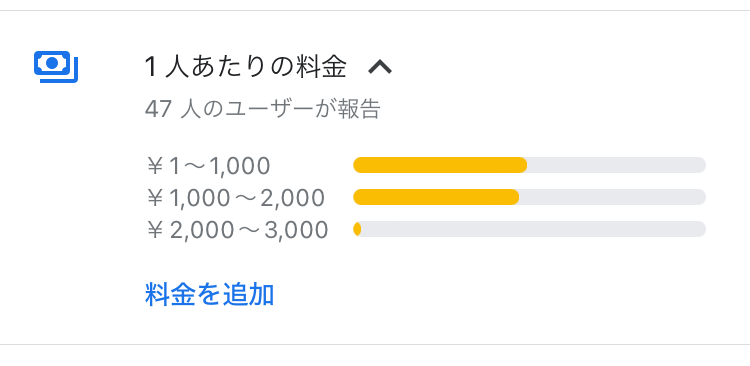Click the blue money banknote icon
The image size is (750, 366).
pos(56,67)
